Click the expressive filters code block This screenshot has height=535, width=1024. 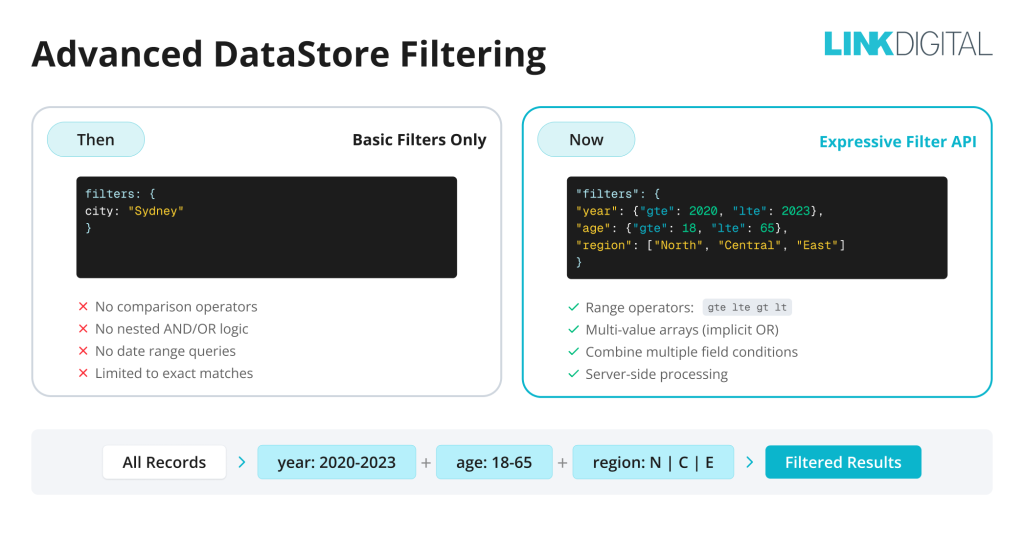click(x=757, y=227)
